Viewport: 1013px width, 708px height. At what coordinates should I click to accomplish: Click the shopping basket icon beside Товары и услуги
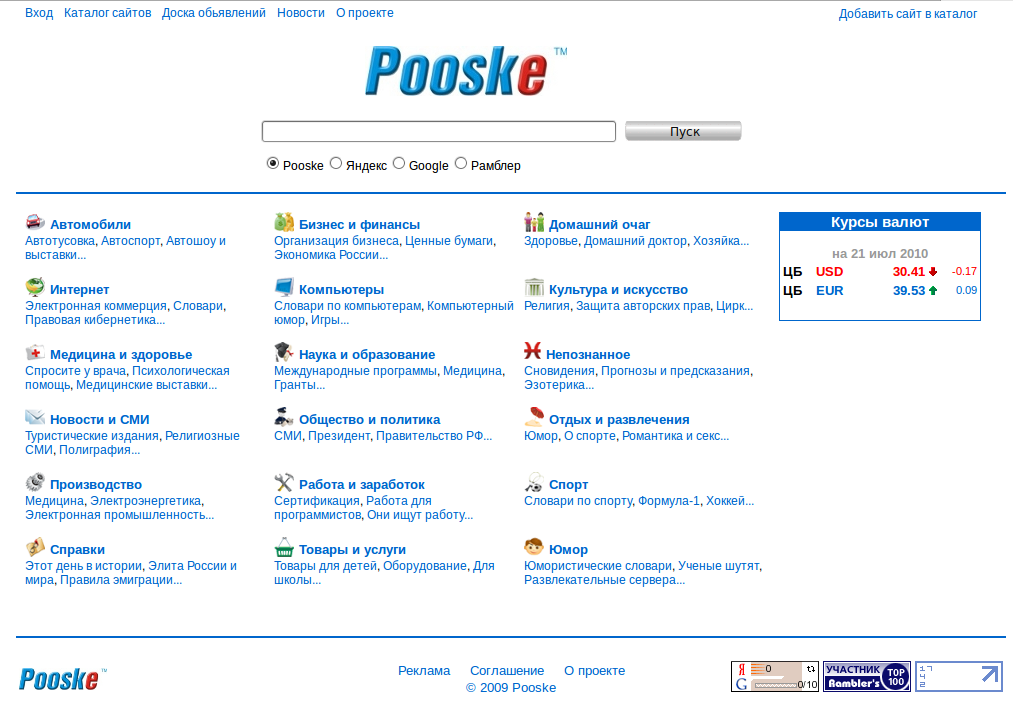[x=284, y=547]
